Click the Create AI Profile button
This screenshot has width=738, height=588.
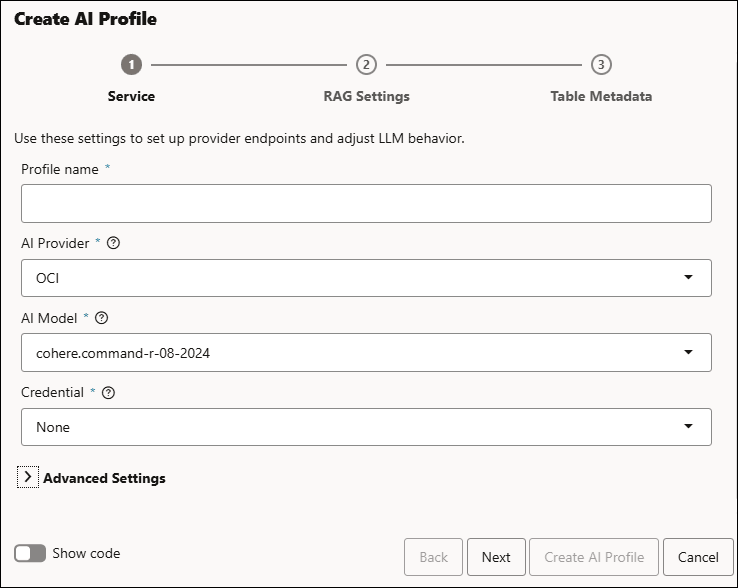point(594,557)
